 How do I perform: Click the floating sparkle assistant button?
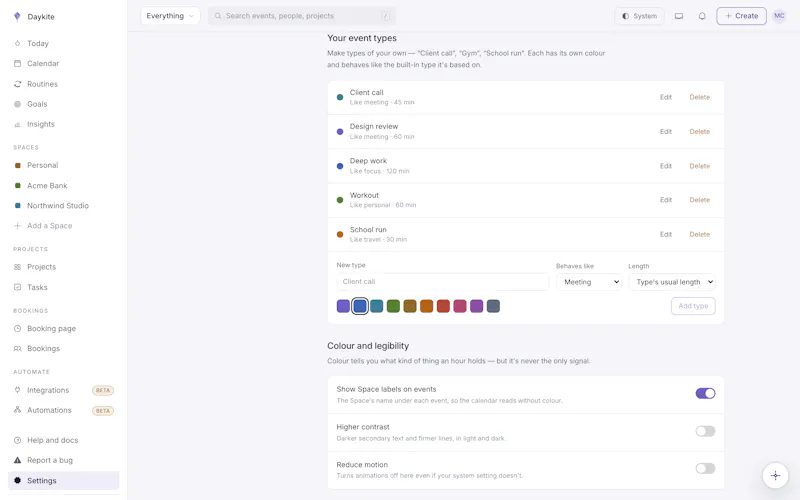[775, 476]
